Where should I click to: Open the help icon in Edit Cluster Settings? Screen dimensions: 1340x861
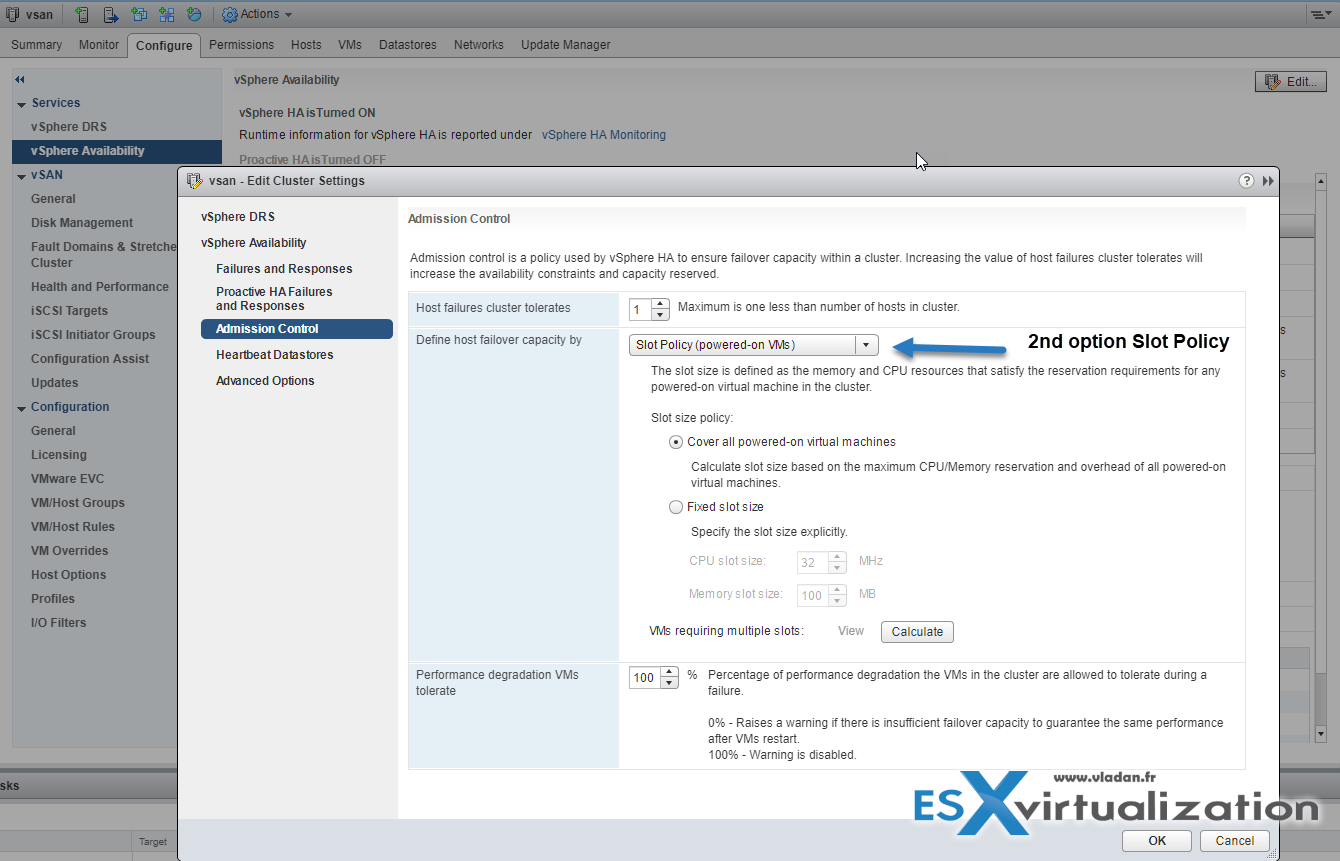(1246, 181)
